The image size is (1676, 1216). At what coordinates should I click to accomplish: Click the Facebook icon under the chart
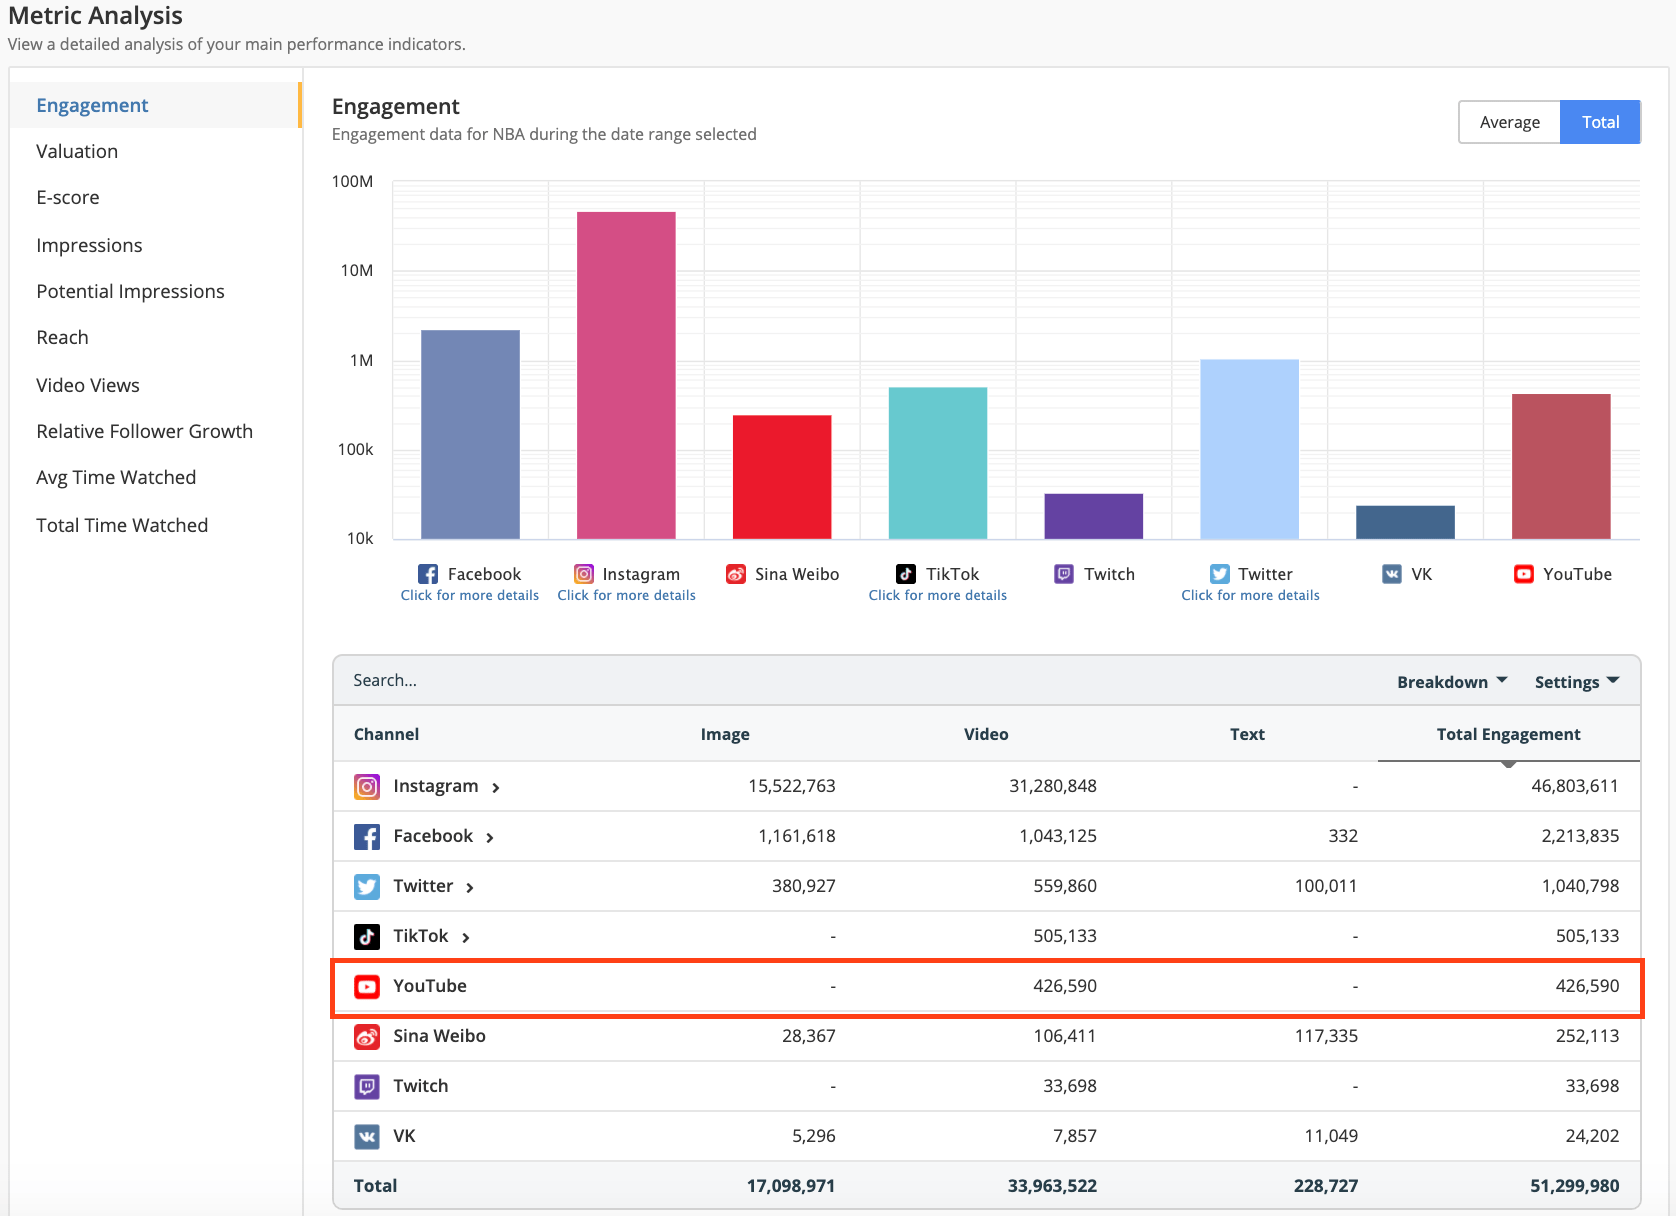click(x=428, y=574)
